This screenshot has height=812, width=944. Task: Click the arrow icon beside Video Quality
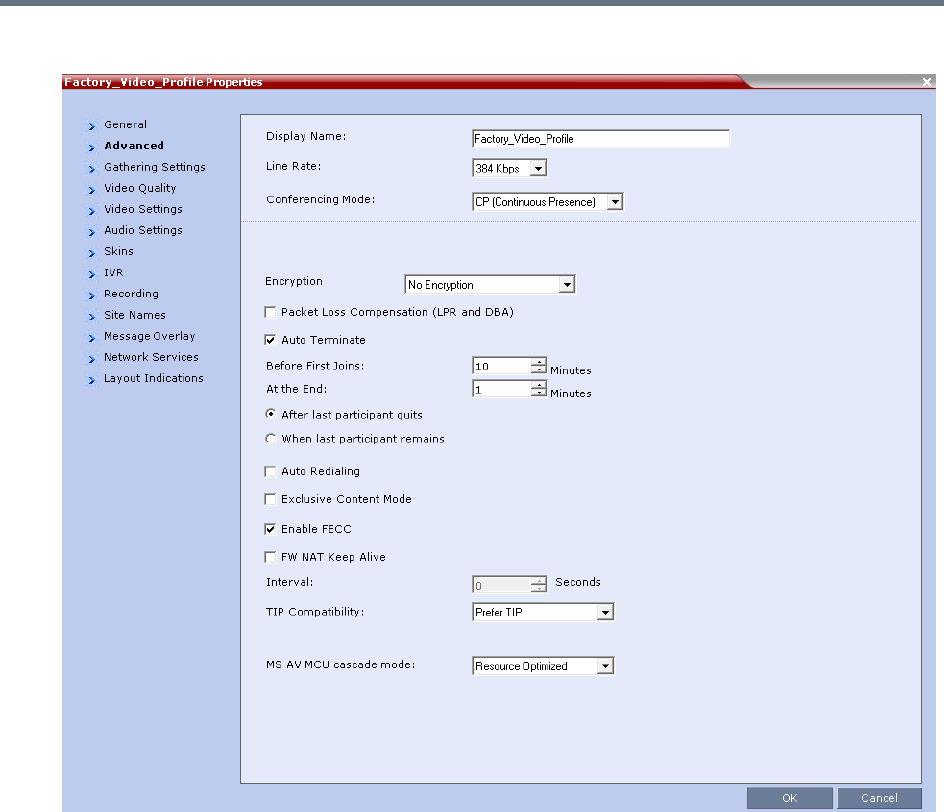[92, 190]
